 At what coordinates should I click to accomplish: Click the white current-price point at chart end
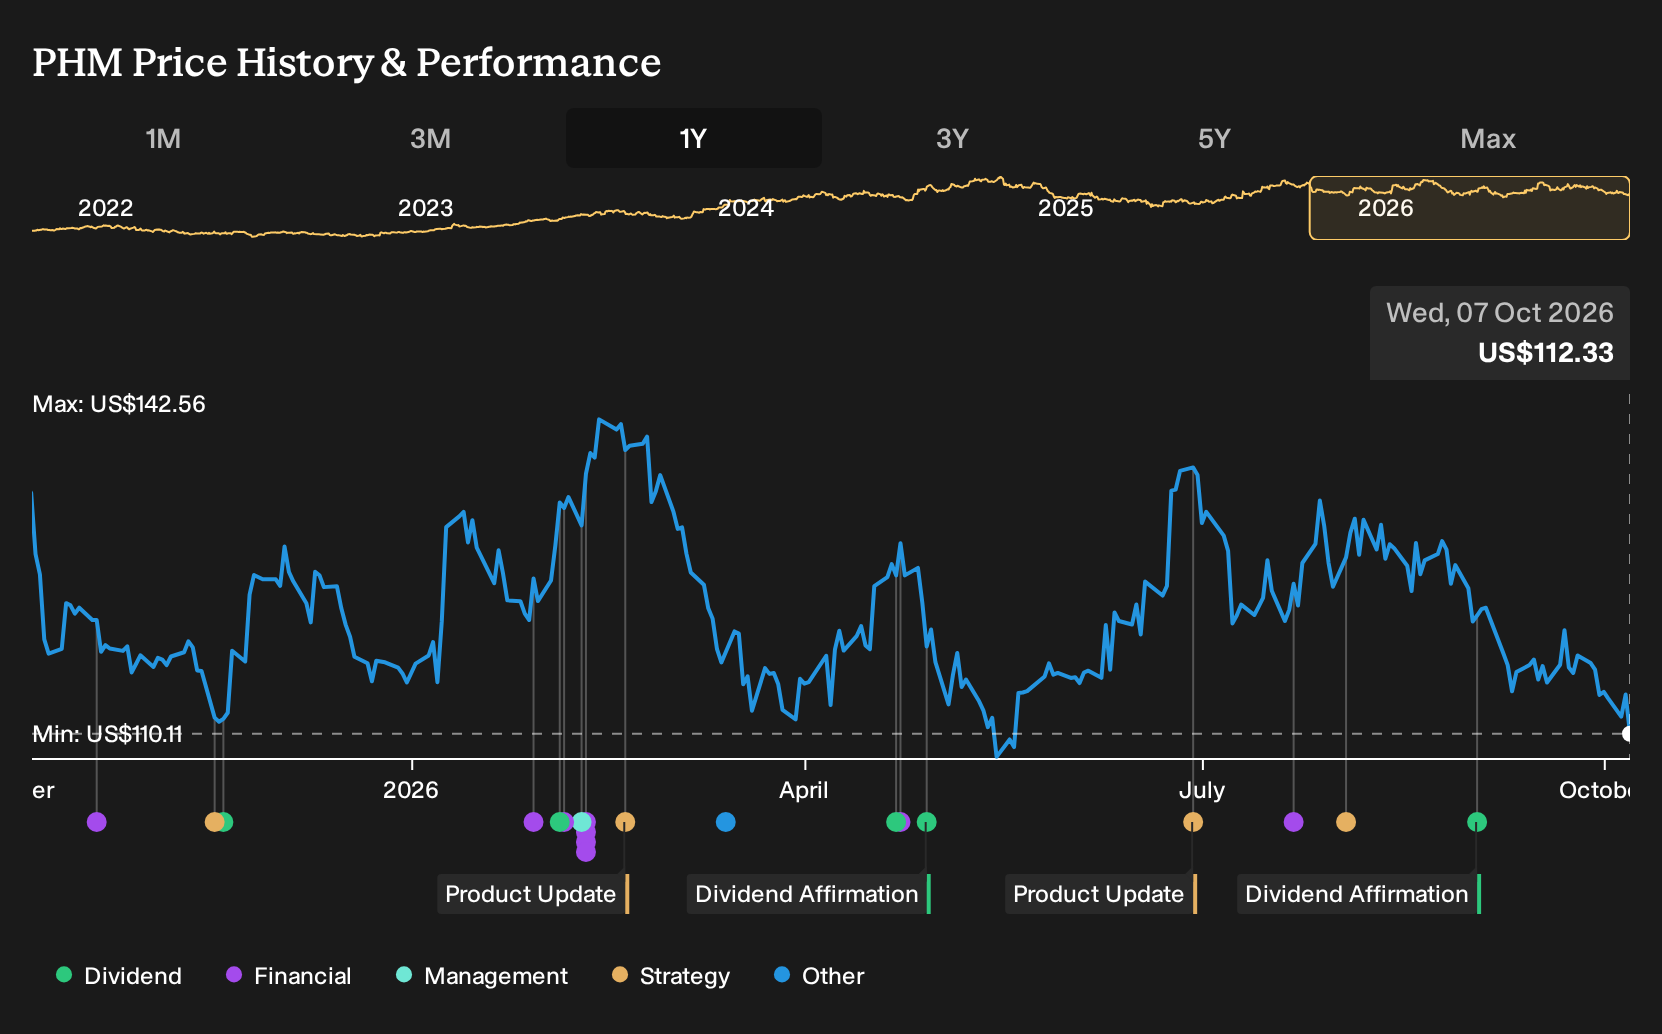tap(1628, 734)
